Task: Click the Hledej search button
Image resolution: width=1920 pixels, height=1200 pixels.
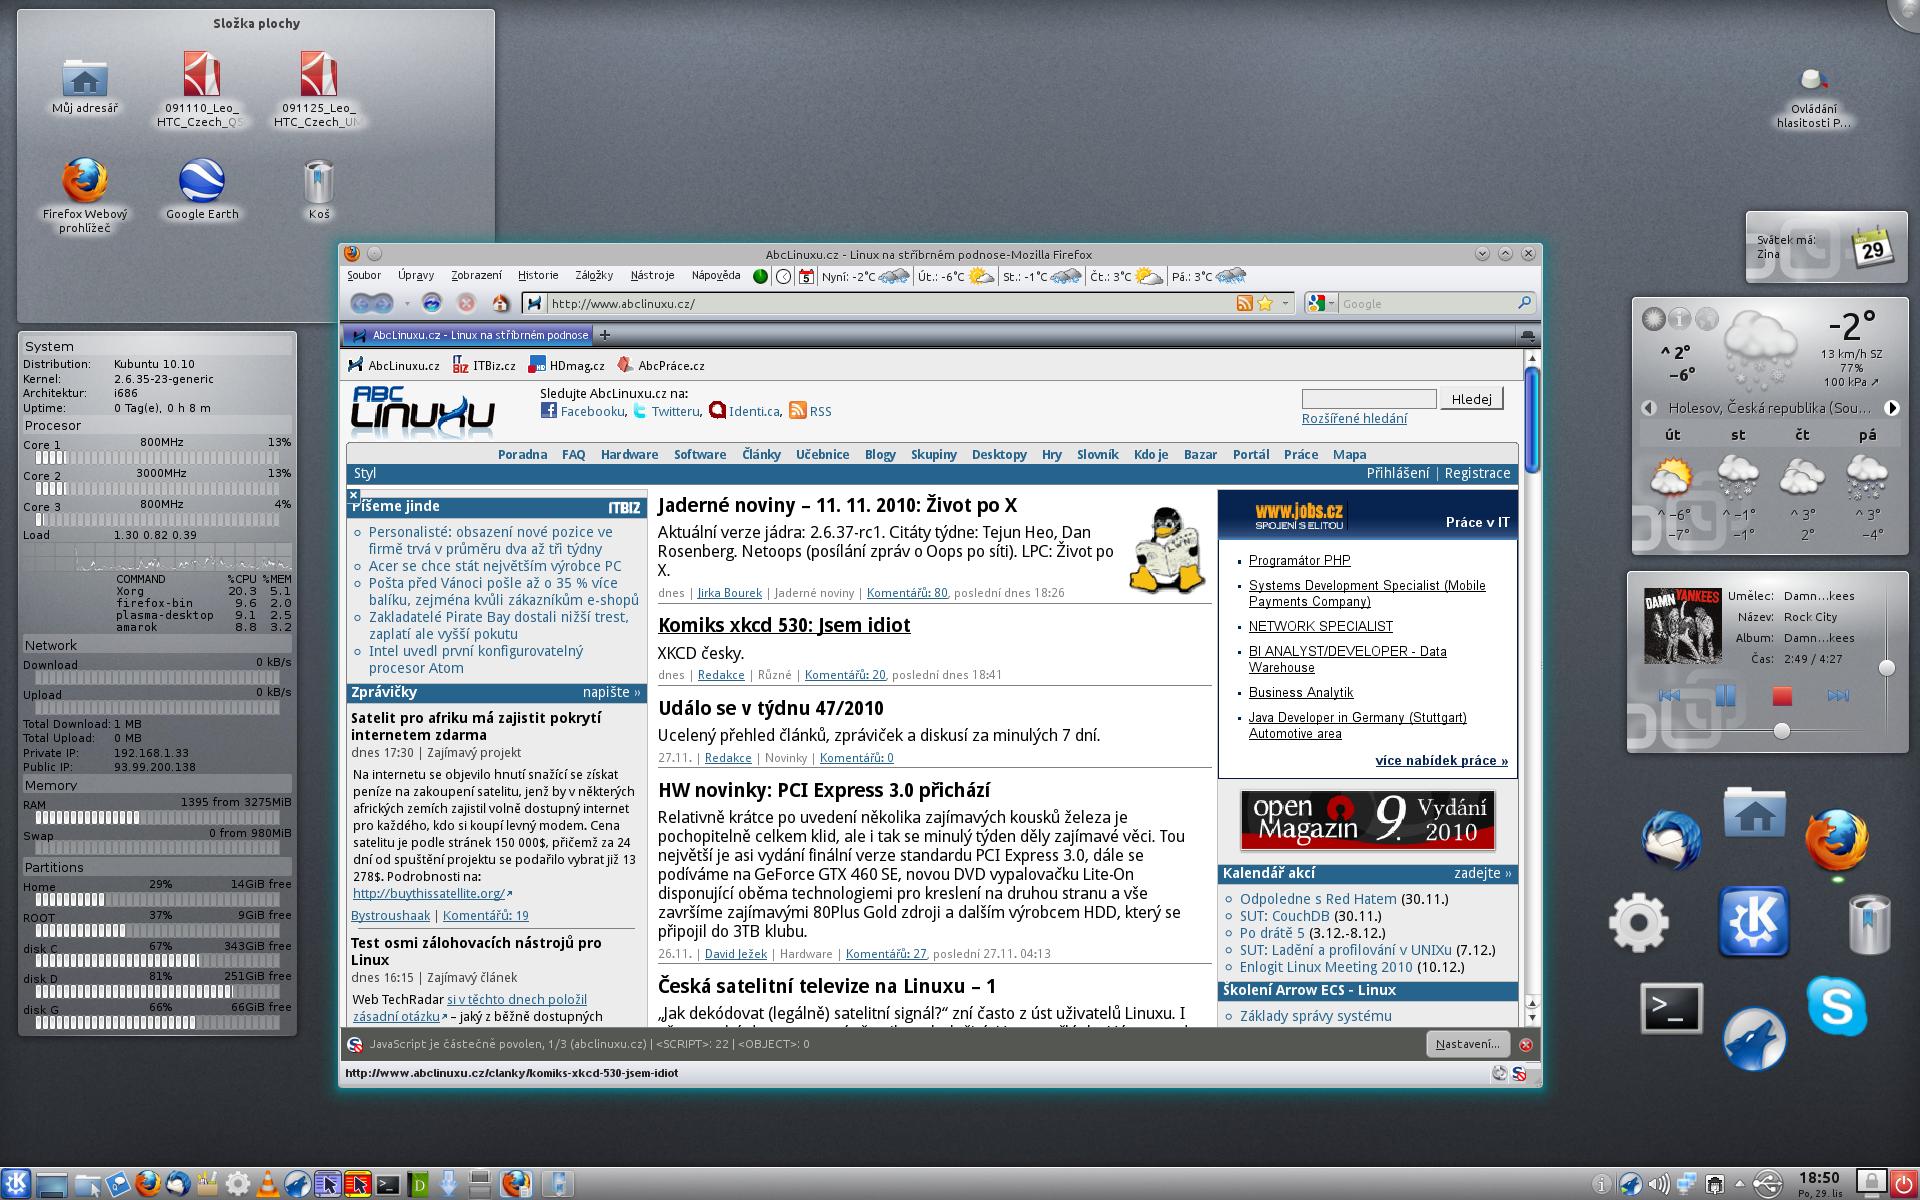Action: tap(1471, 399)
